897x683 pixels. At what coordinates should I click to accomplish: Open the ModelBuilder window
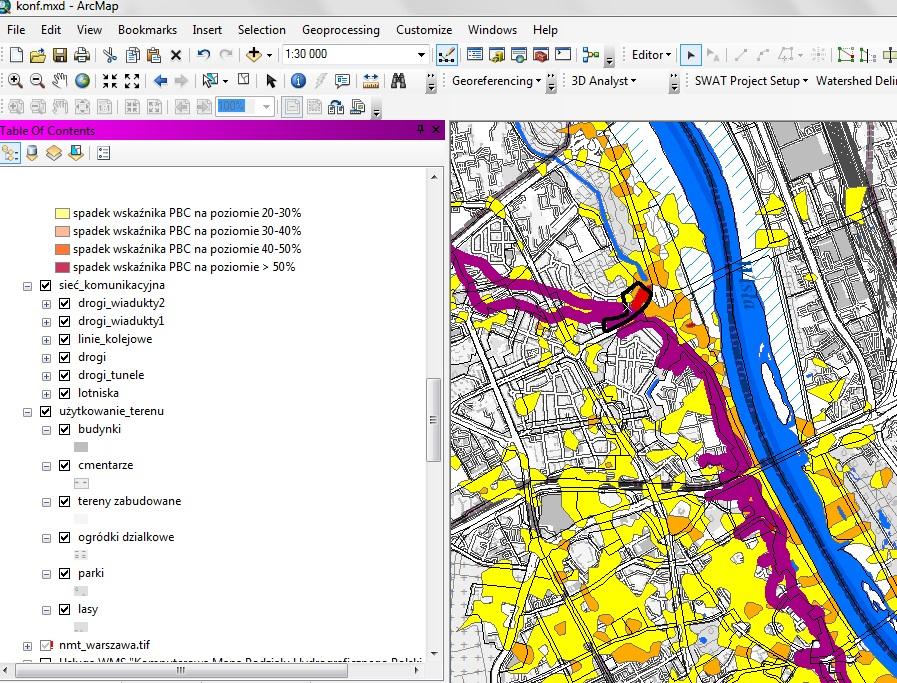(590, 55)
